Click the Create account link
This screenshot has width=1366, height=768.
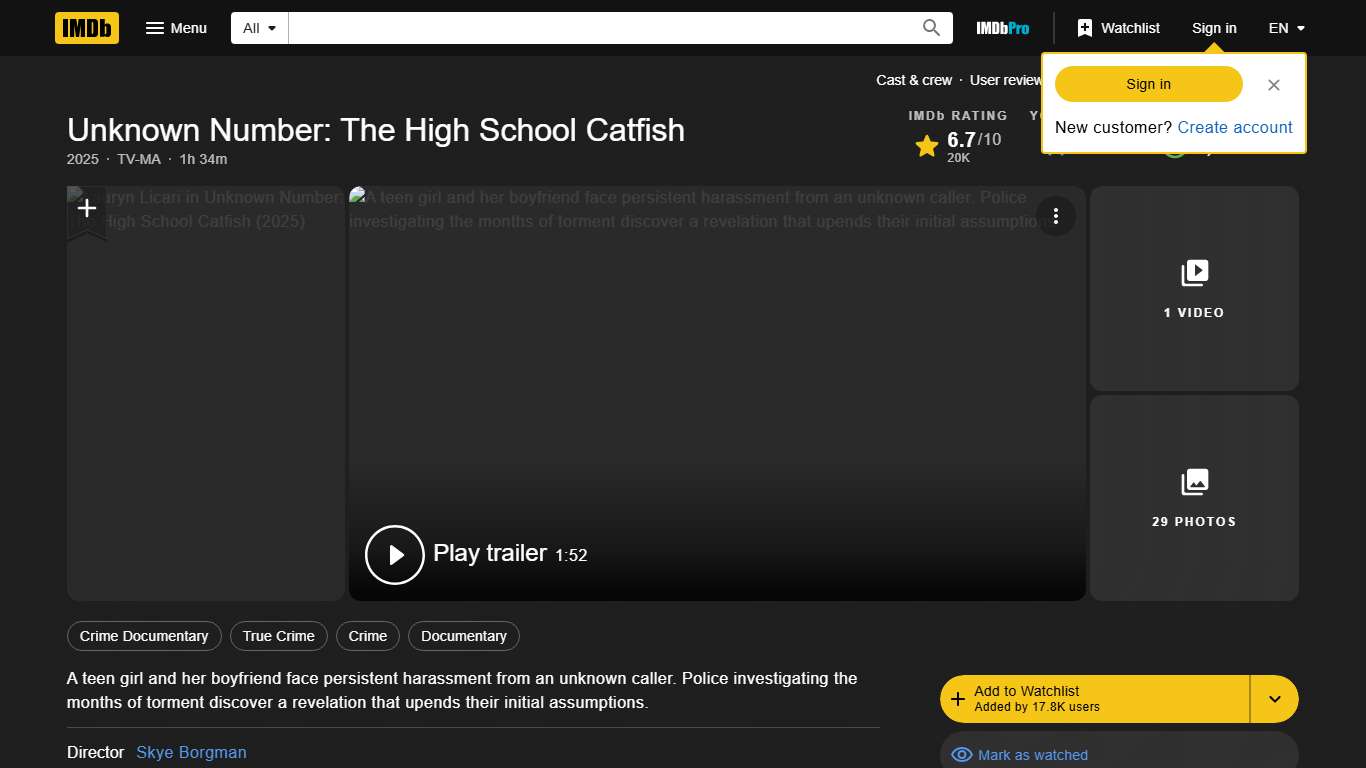click(x=1235, y=127)
